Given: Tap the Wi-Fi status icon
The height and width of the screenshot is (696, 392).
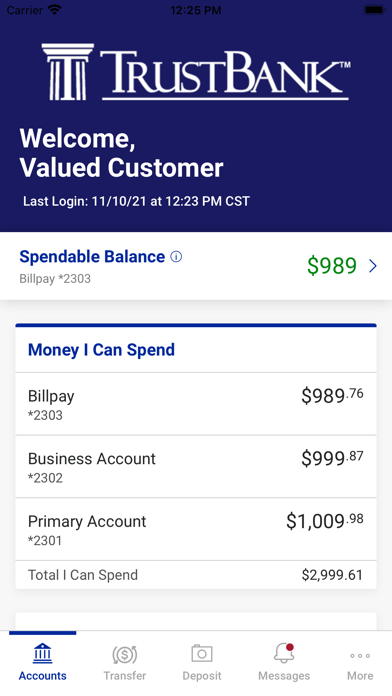Looking at the screenshot, I should point(55,10).
